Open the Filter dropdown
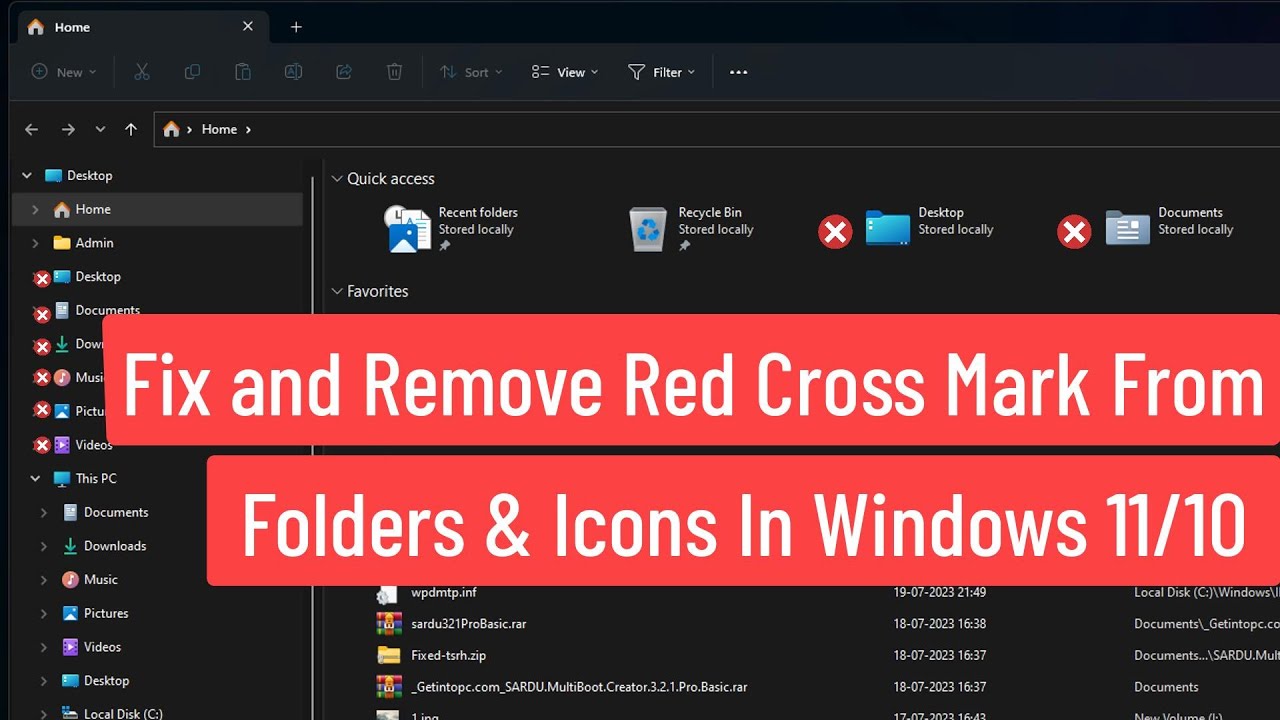1280x720 pixels. (661, 72)
